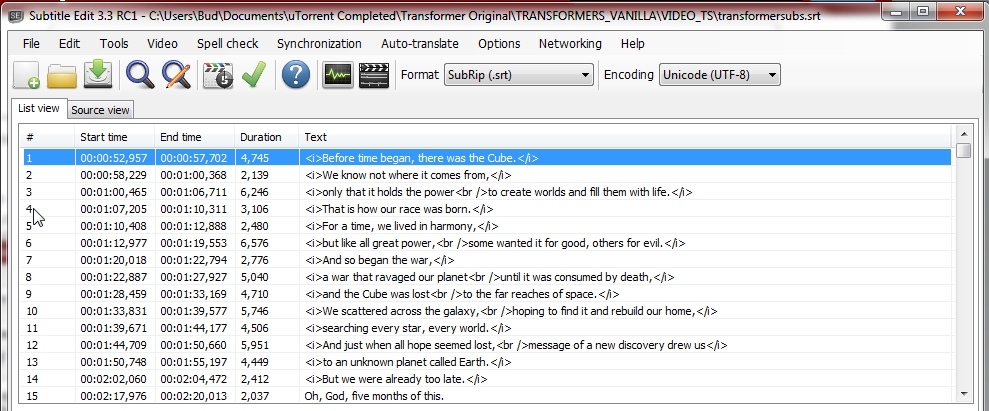Select line 'And just when all hope seemed lost,'
The height and width of the screenshot is (411, 989).
click(x=487, y=345)
